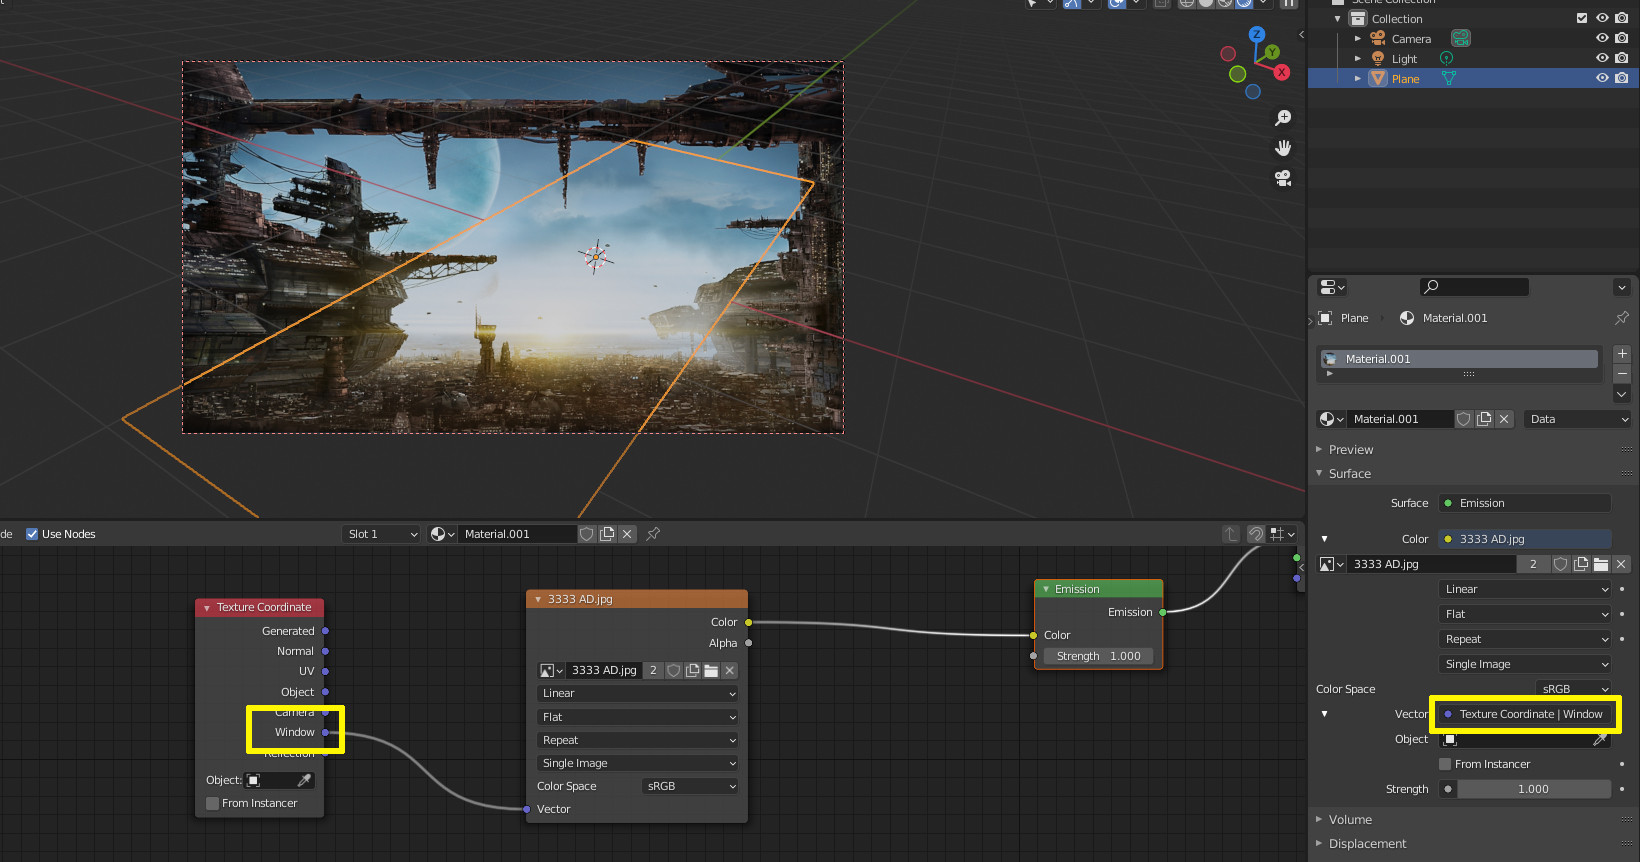
Task: Click the Camera object icon in outliner
Action: coord(1378,38)
